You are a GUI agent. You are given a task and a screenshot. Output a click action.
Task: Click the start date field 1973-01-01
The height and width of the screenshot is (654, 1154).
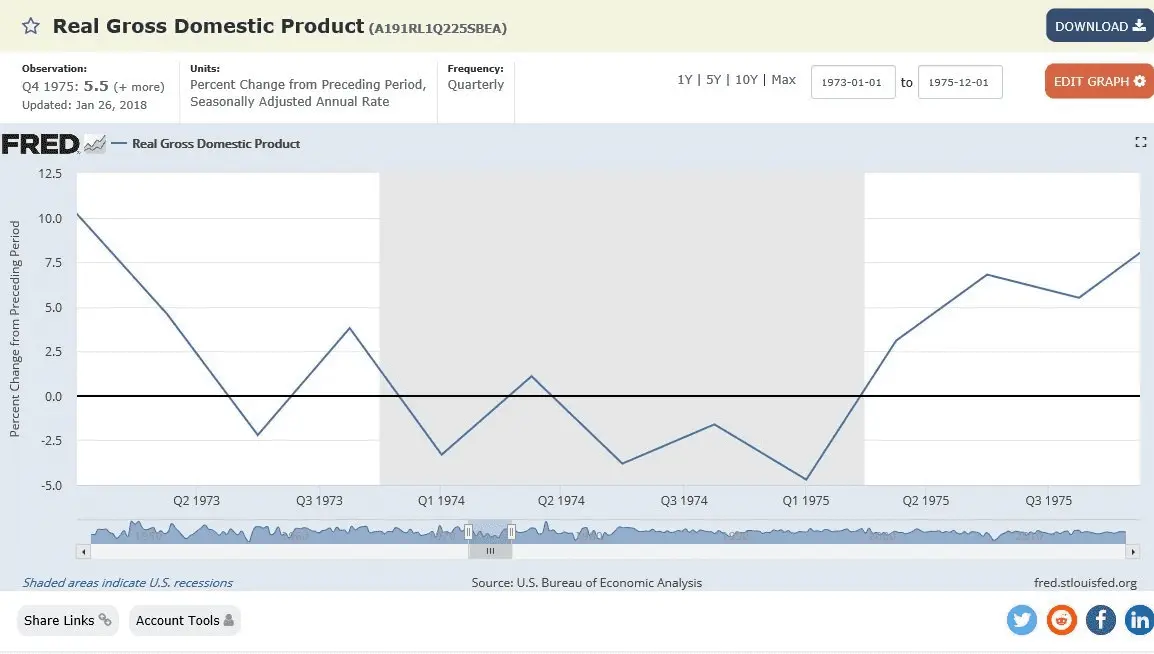click(x=852, y=82)
